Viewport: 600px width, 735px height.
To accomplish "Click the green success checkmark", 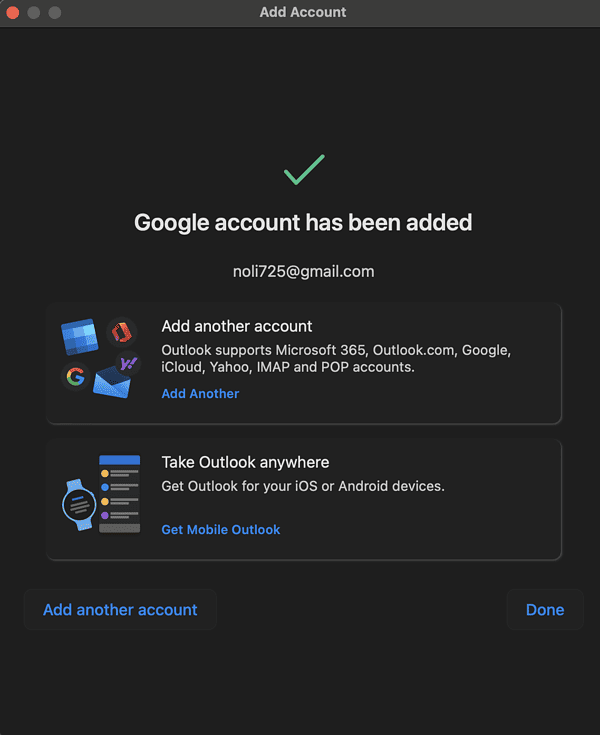I will 303,170.
